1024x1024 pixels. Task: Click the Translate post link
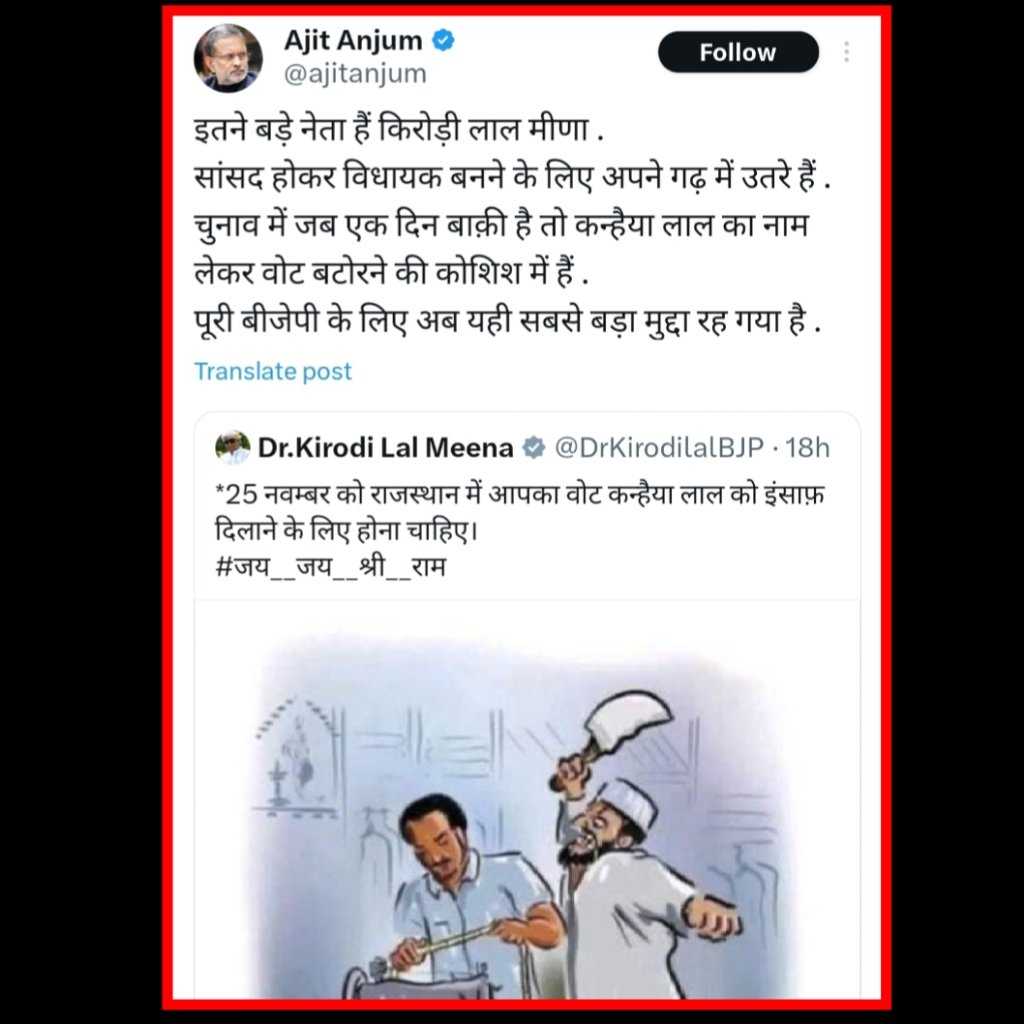point(273,372)
